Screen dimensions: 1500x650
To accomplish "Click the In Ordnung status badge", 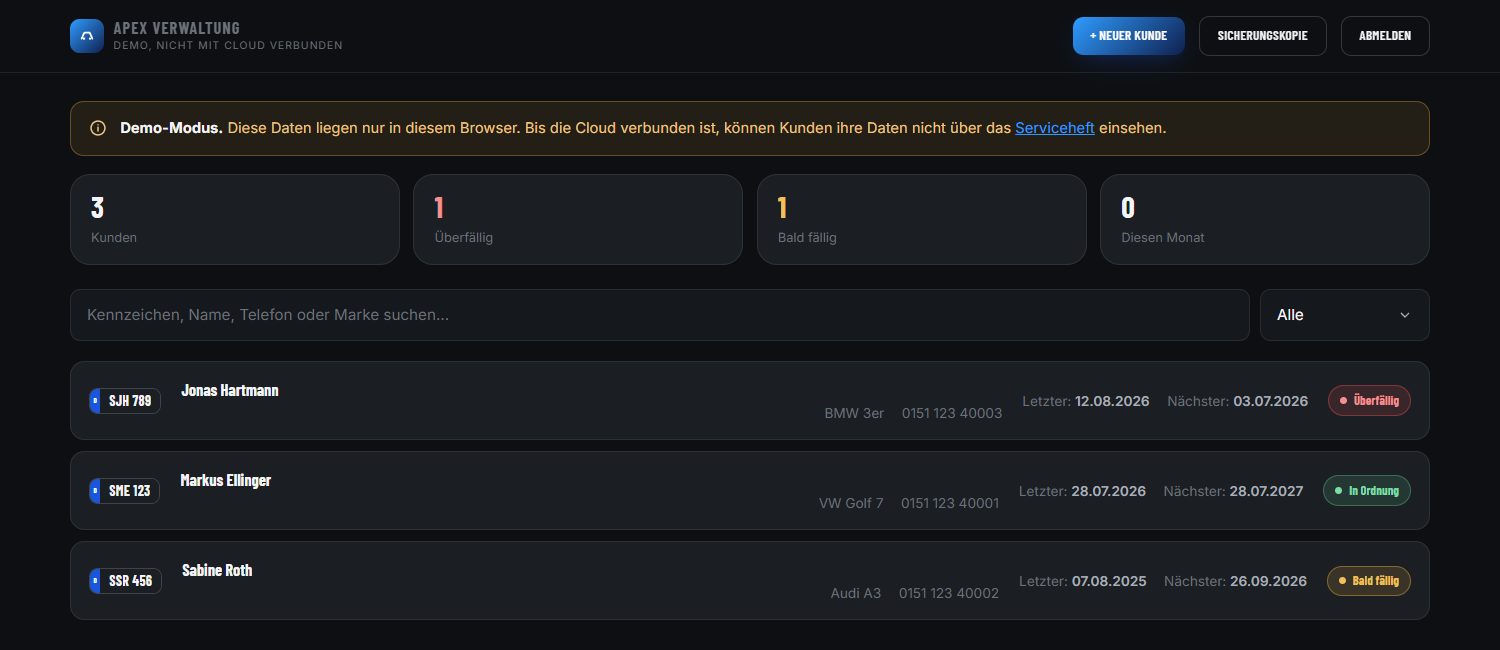I will (1367, 491).
